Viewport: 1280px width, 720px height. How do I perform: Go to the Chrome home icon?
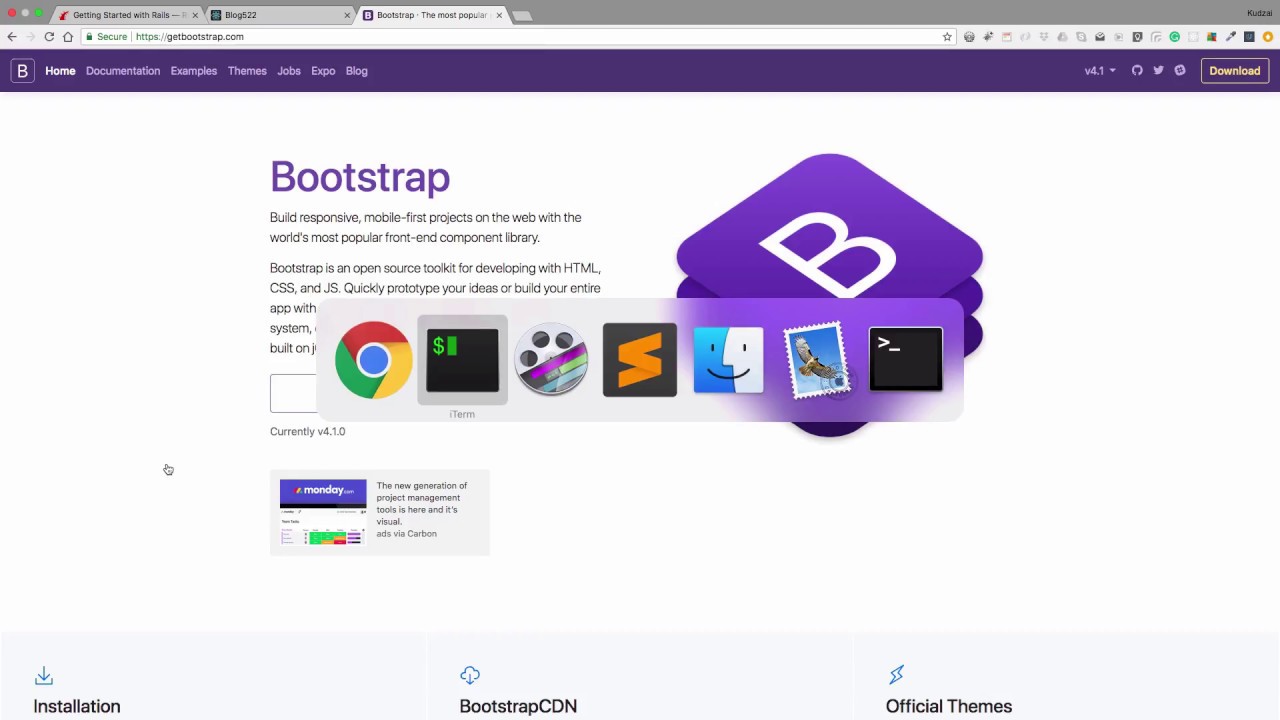click(68, 37)
